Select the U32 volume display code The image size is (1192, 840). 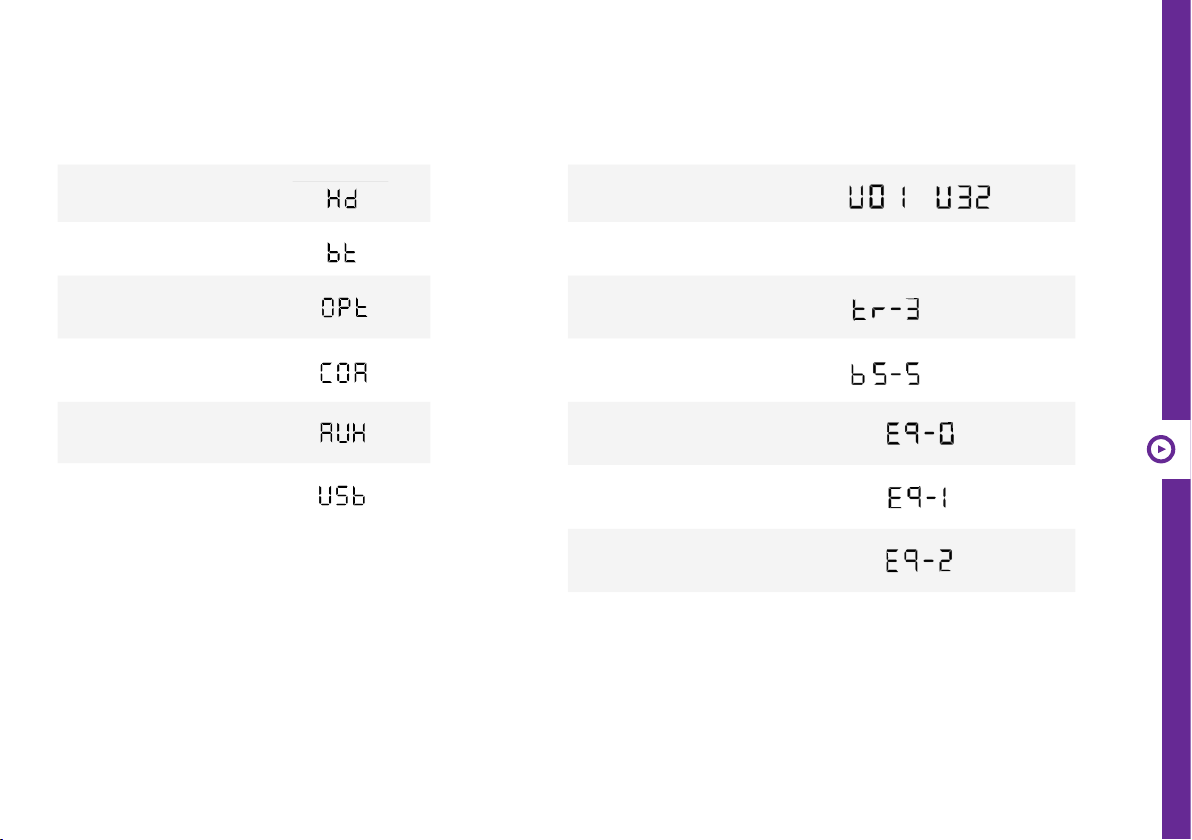(963, 198)
